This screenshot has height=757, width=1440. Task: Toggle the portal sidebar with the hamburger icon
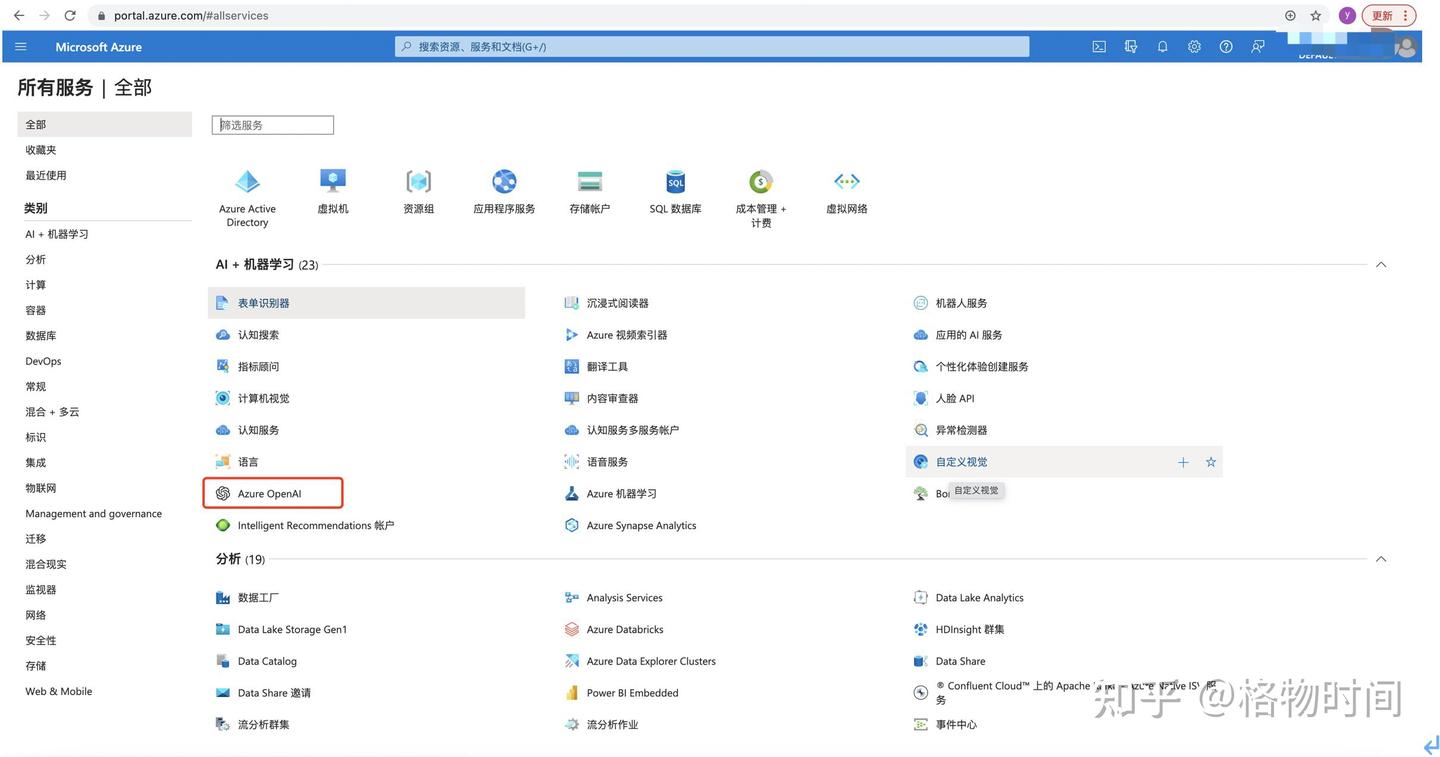[x=20, y=46]
